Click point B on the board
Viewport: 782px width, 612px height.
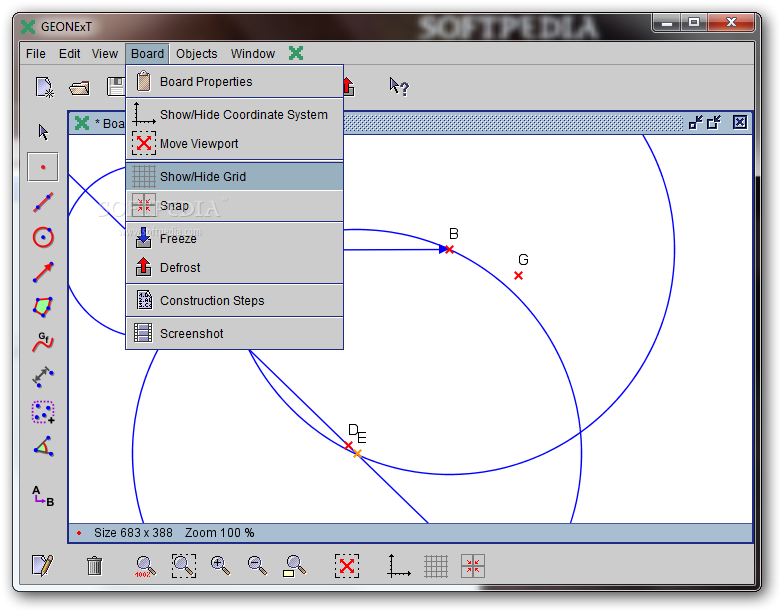449,249
